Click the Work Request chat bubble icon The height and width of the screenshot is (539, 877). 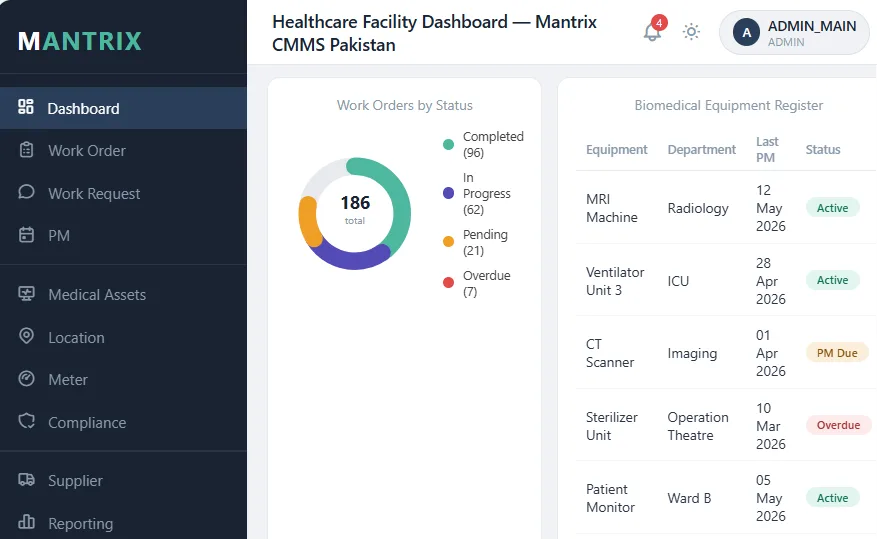point(26,192)
